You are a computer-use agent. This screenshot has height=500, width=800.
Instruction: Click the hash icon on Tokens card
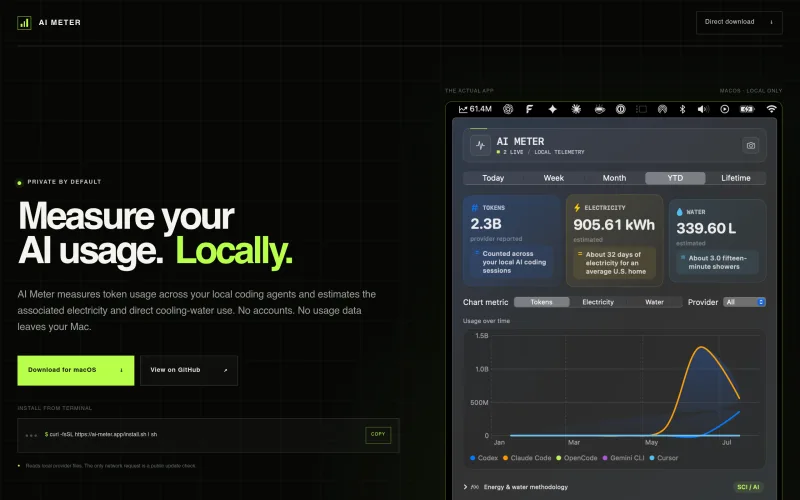coord(474,208)
